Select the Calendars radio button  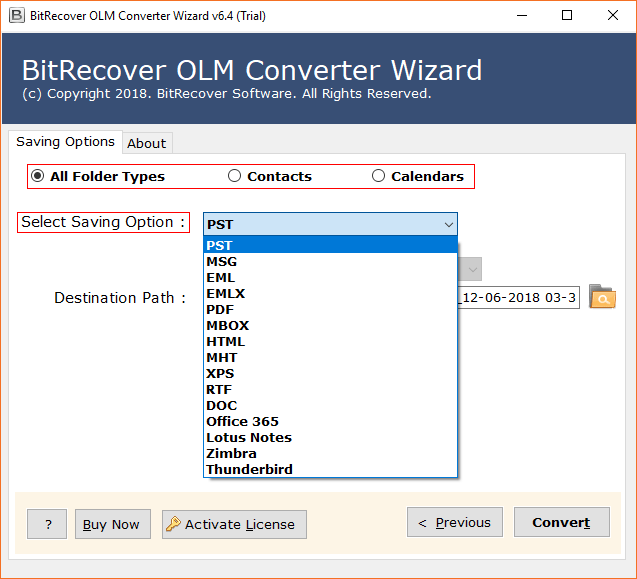tap(378, 176)
